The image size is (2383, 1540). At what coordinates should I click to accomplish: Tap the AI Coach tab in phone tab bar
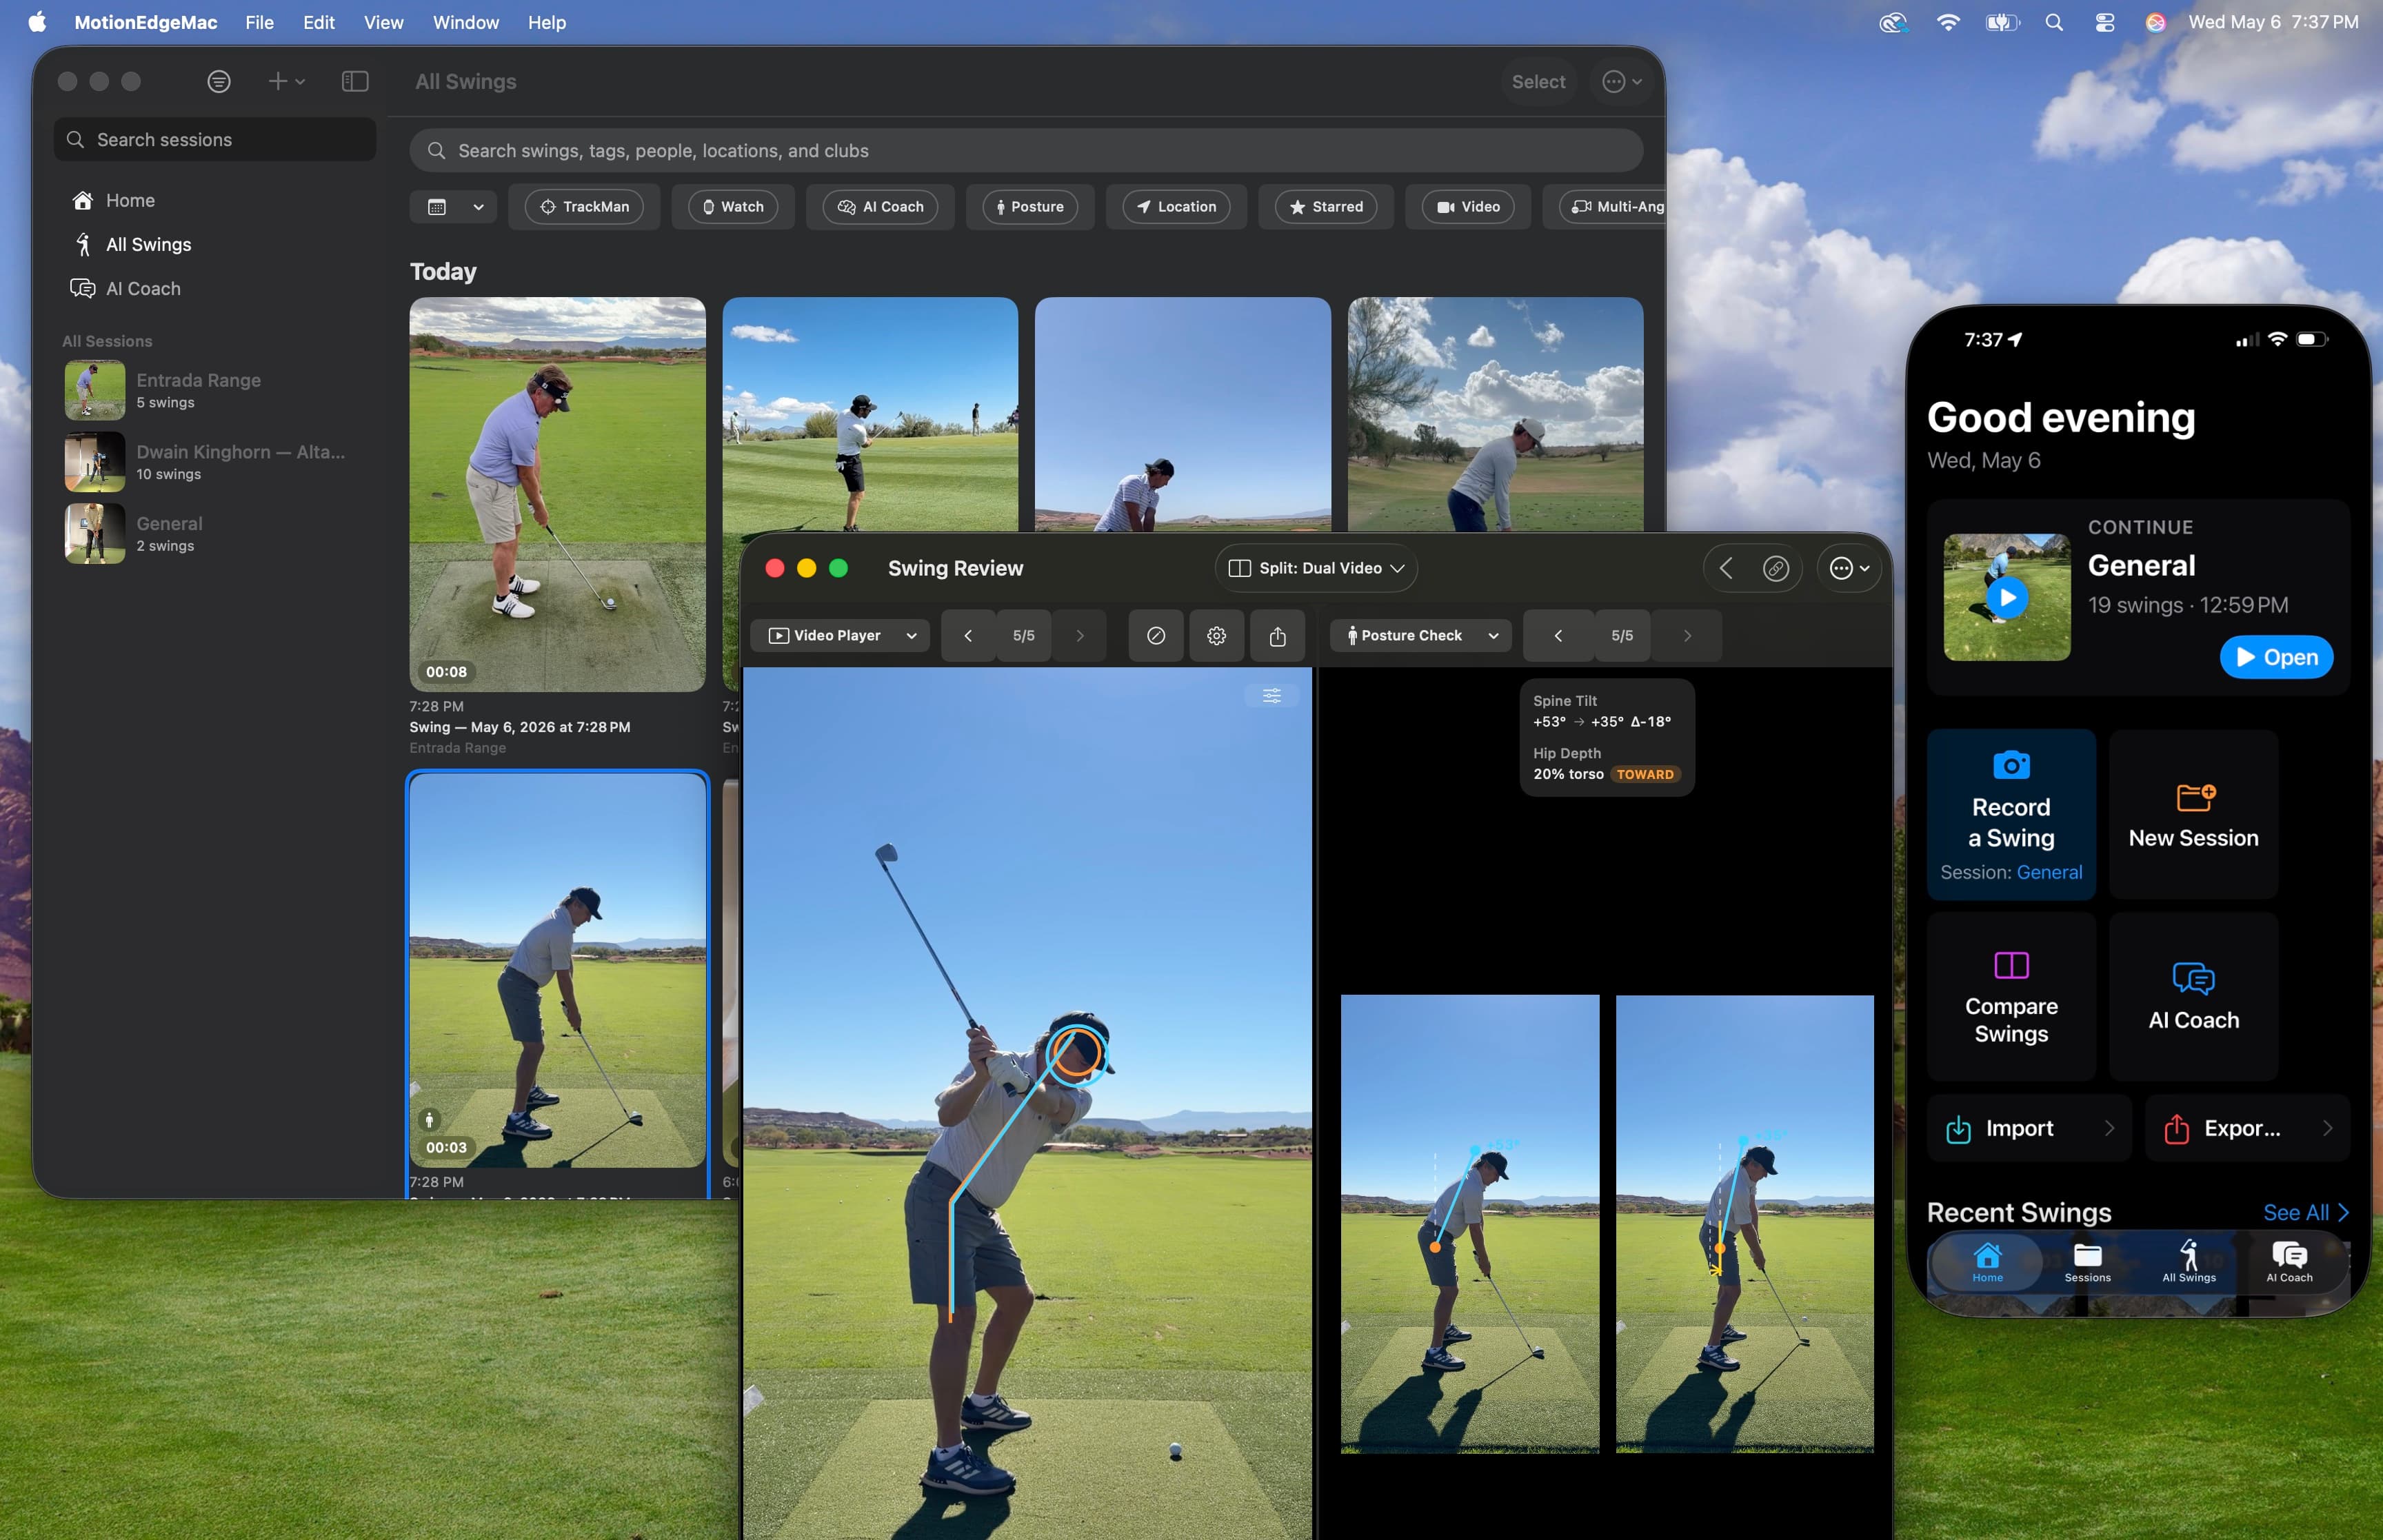(2289, 1263)
